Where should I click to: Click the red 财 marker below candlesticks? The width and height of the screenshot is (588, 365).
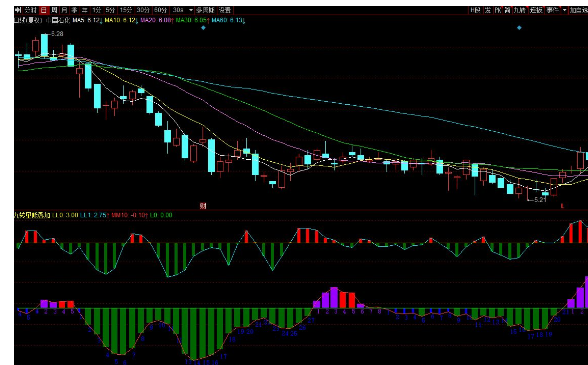click(x=203, y=205)
